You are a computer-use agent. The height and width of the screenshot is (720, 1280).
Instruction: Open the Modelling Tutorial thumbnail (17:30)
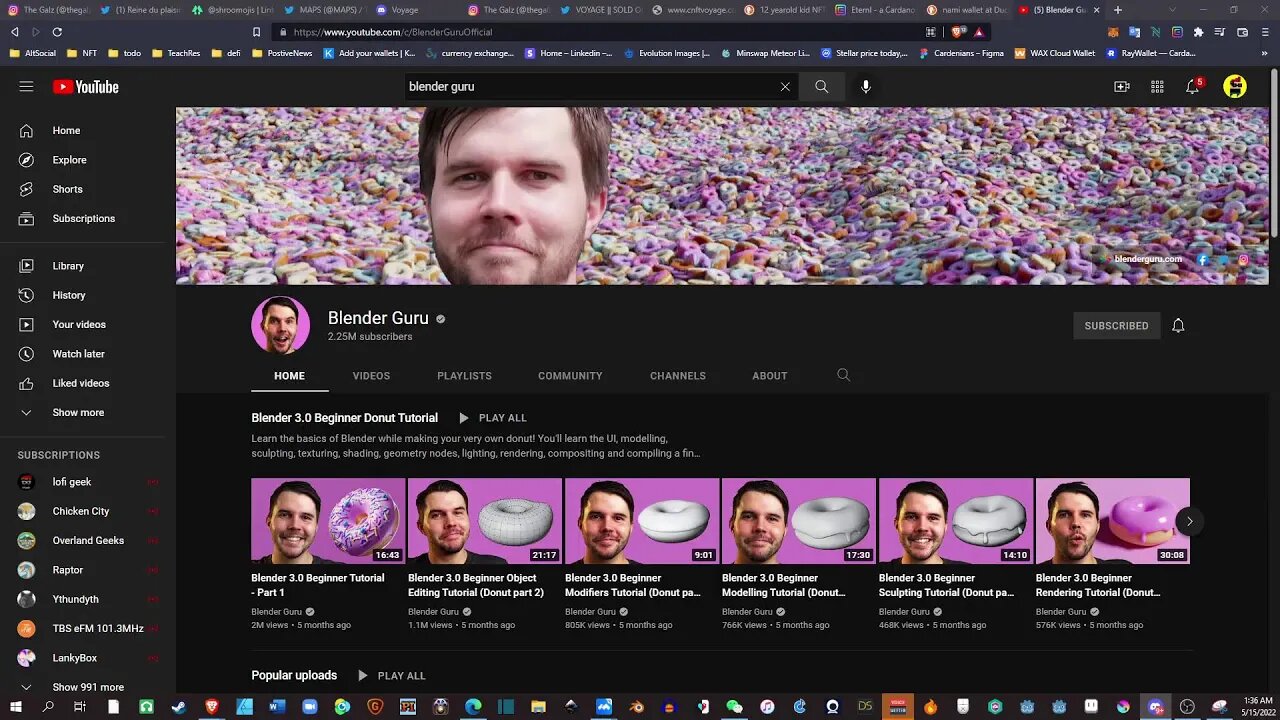(x=799, y=521)
